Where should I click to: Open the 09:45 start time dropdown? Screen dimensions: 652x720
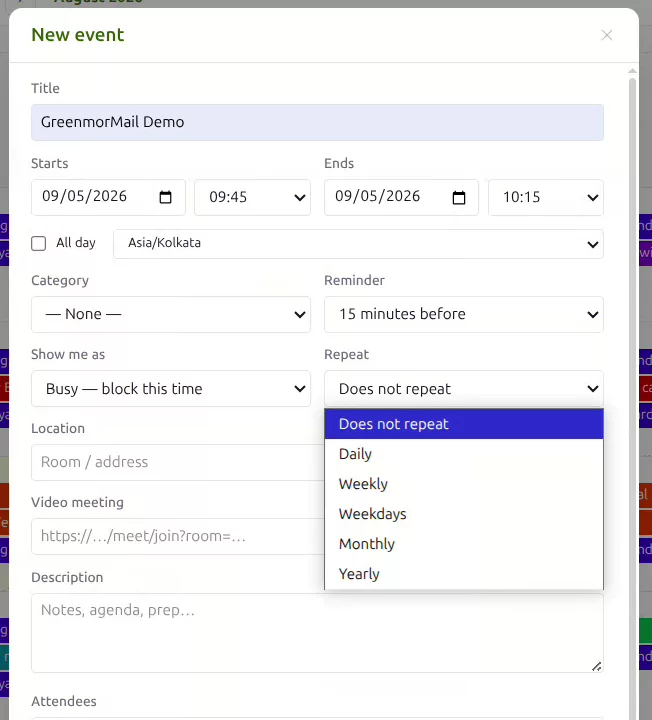pyautogui.click(x=253, y=197)
